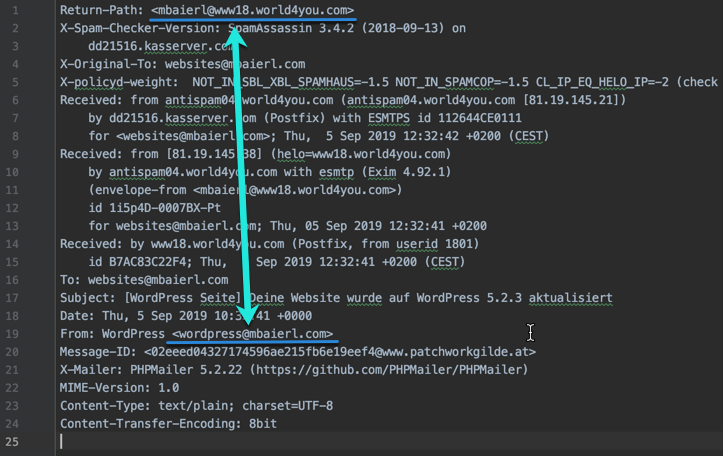Click 'X-Original-To:' header label
This screenshot has width=723, height=456.
(x=109, y=64)
